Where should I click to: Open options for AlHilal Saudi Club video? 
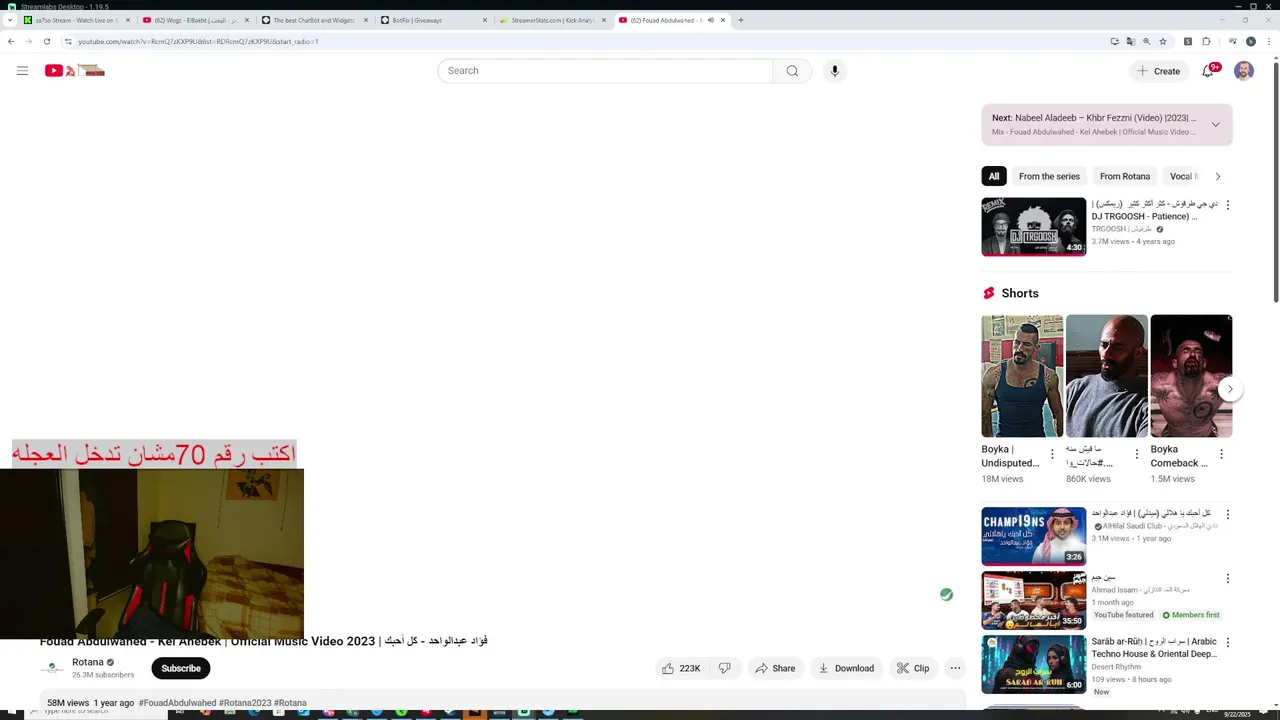click(1228, 515)
